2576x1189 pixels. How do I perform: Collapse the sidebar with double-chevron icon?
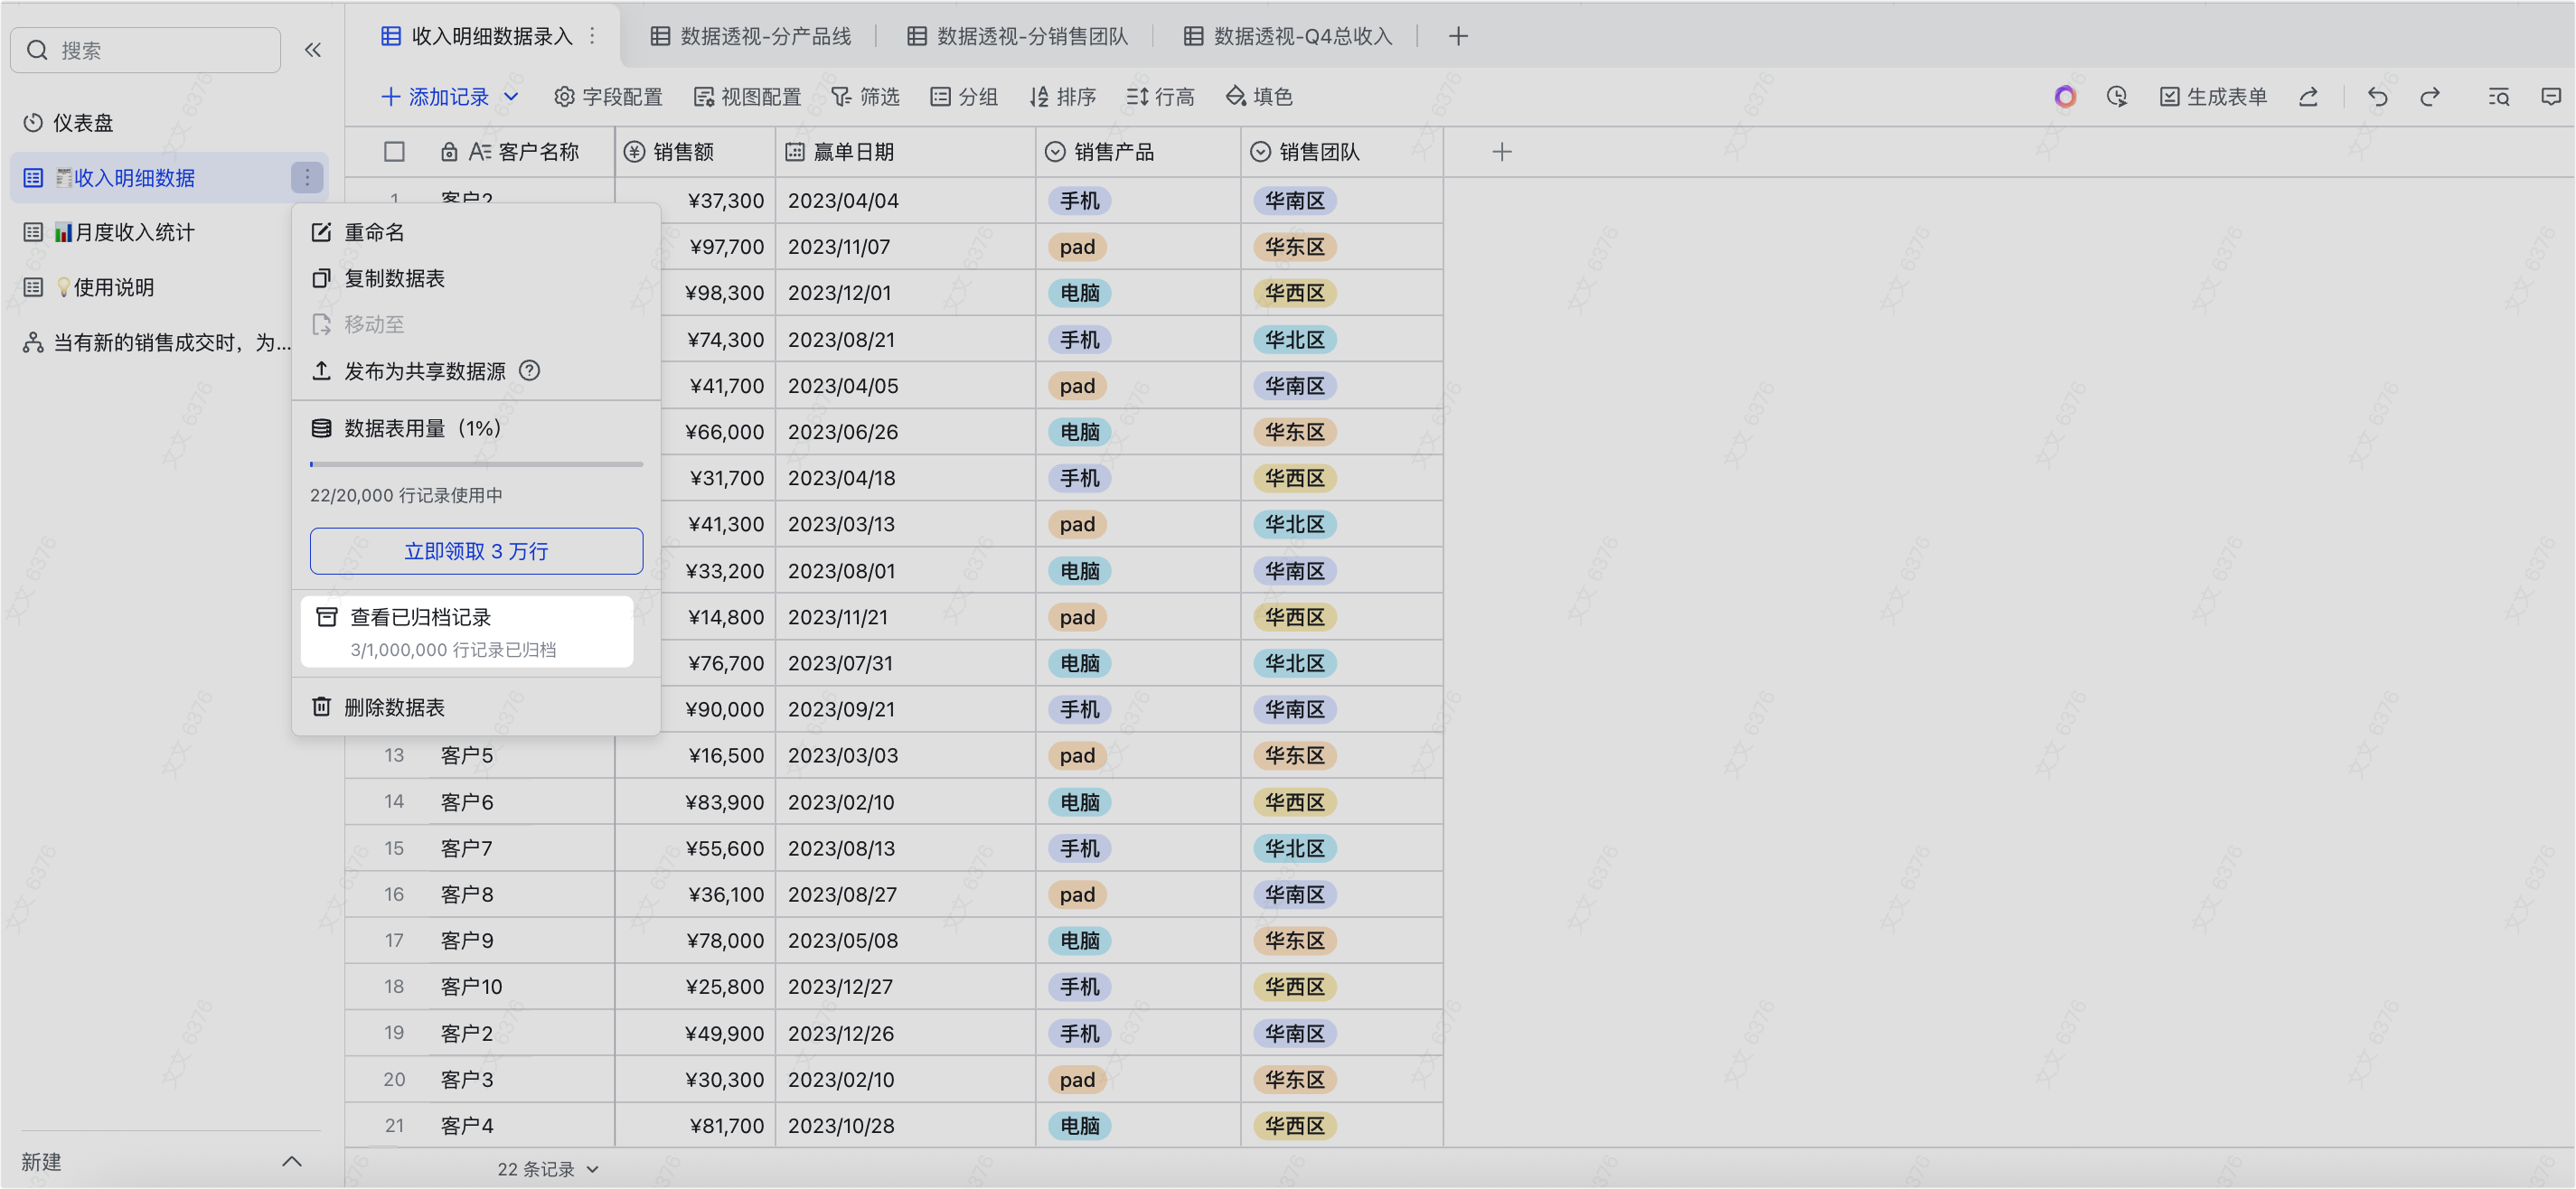(x=313, y=50)
